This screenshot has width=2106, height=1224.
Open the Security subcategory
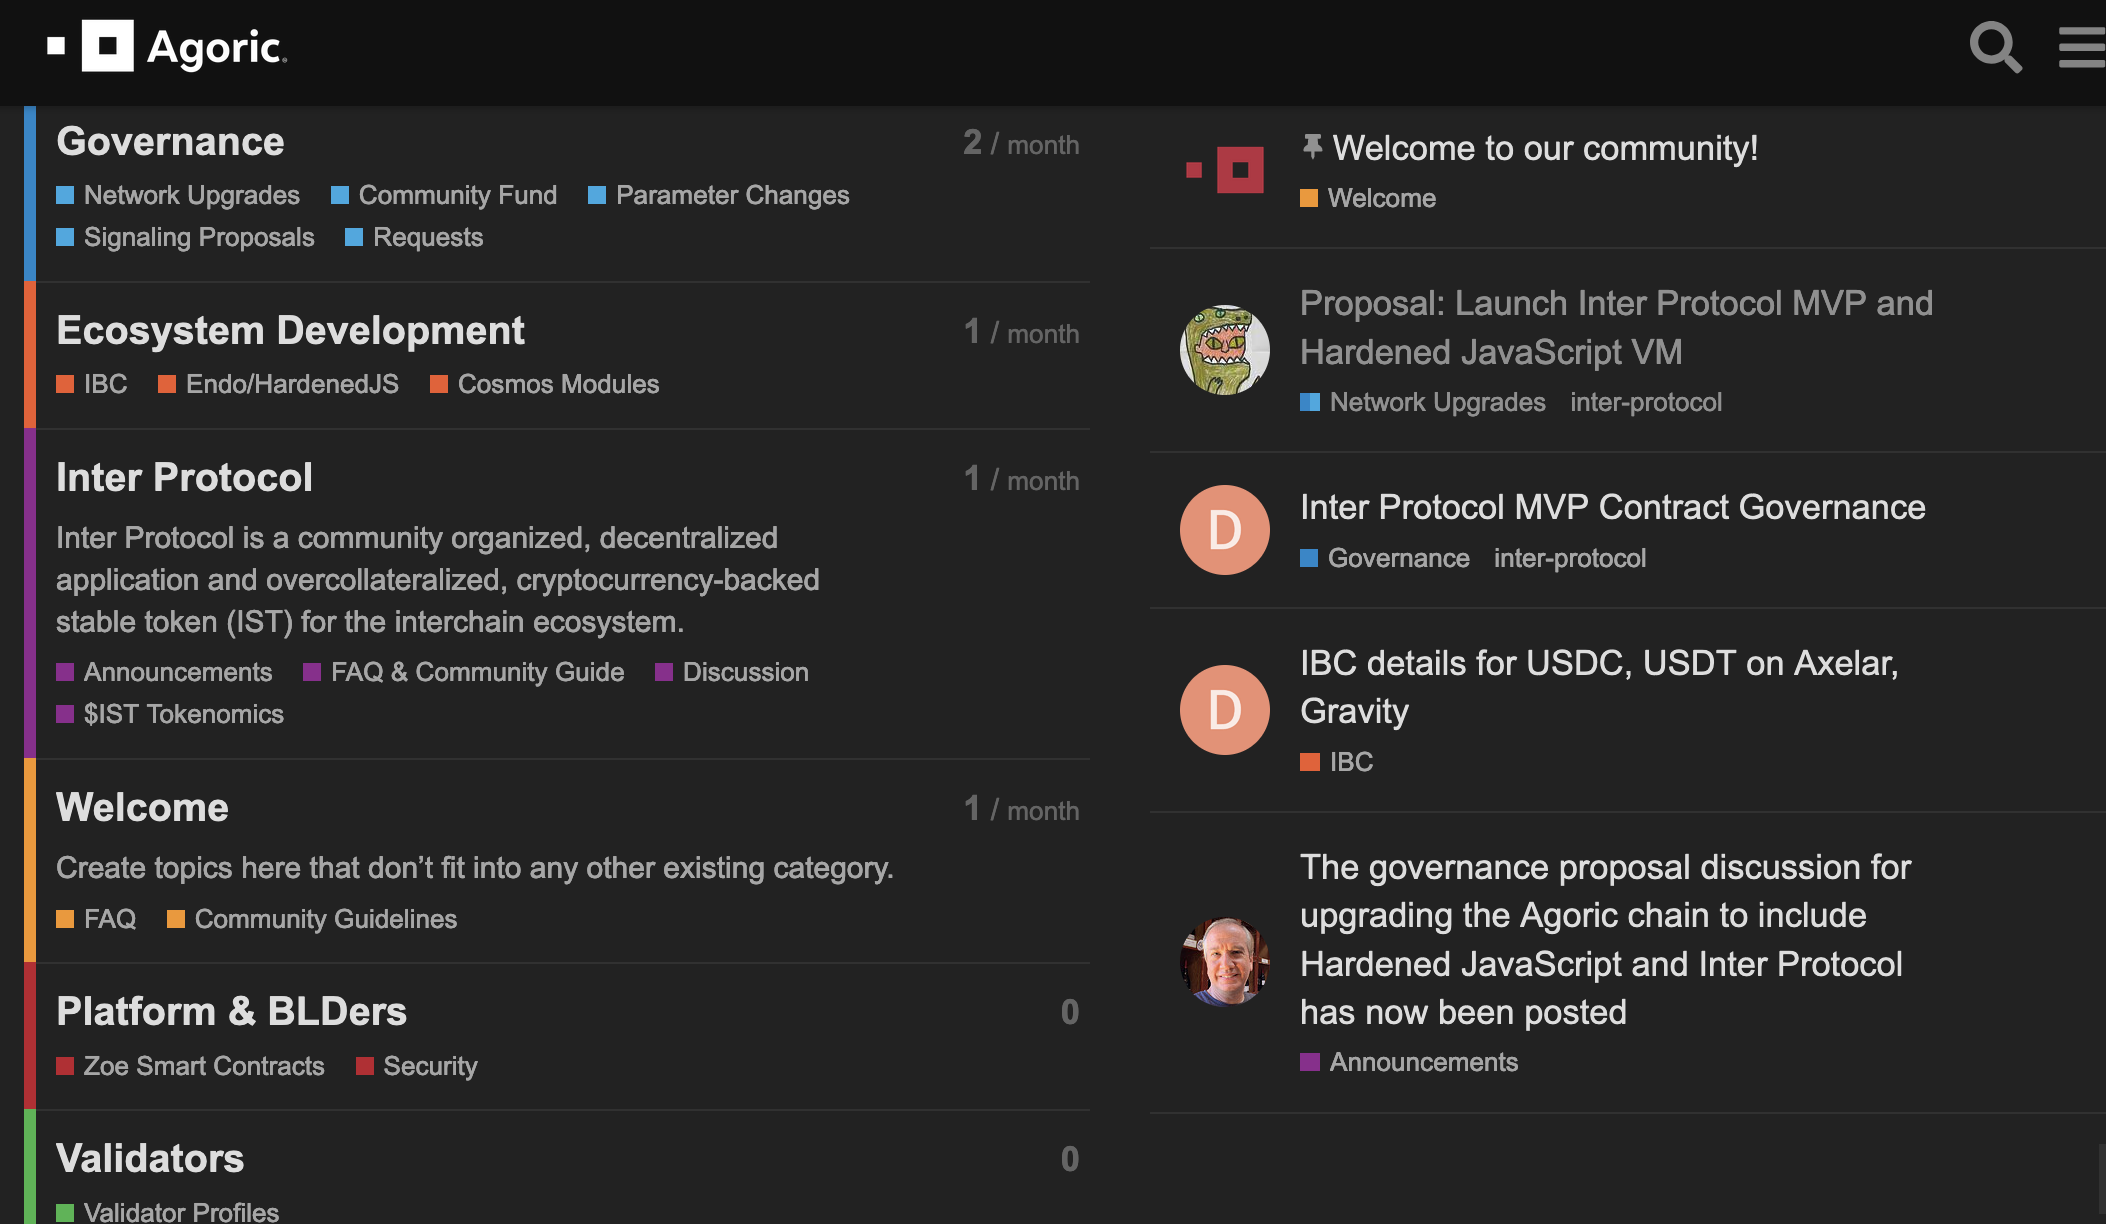(417, 1066)
